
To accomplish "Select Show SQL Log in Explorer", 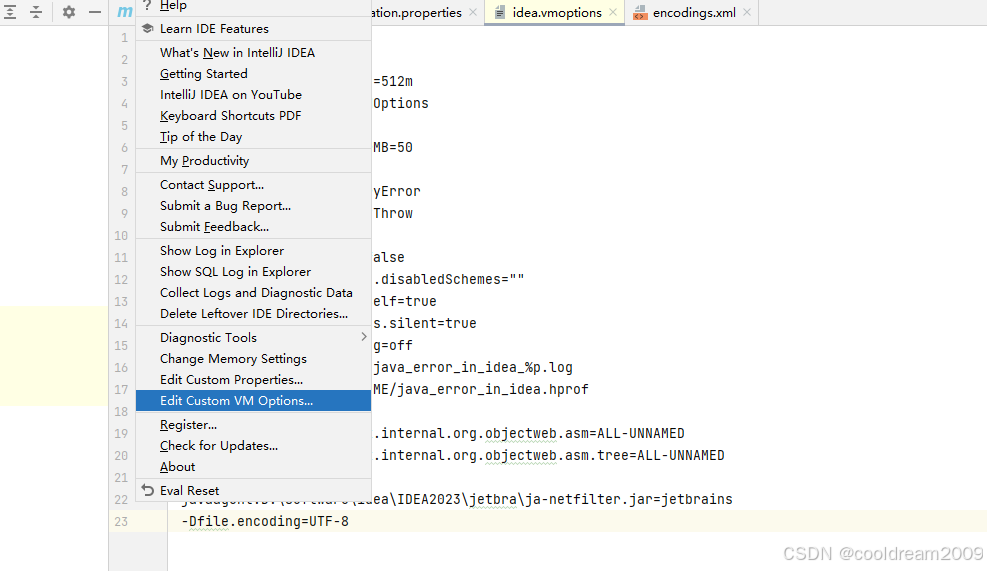I will tap(253, 271).
